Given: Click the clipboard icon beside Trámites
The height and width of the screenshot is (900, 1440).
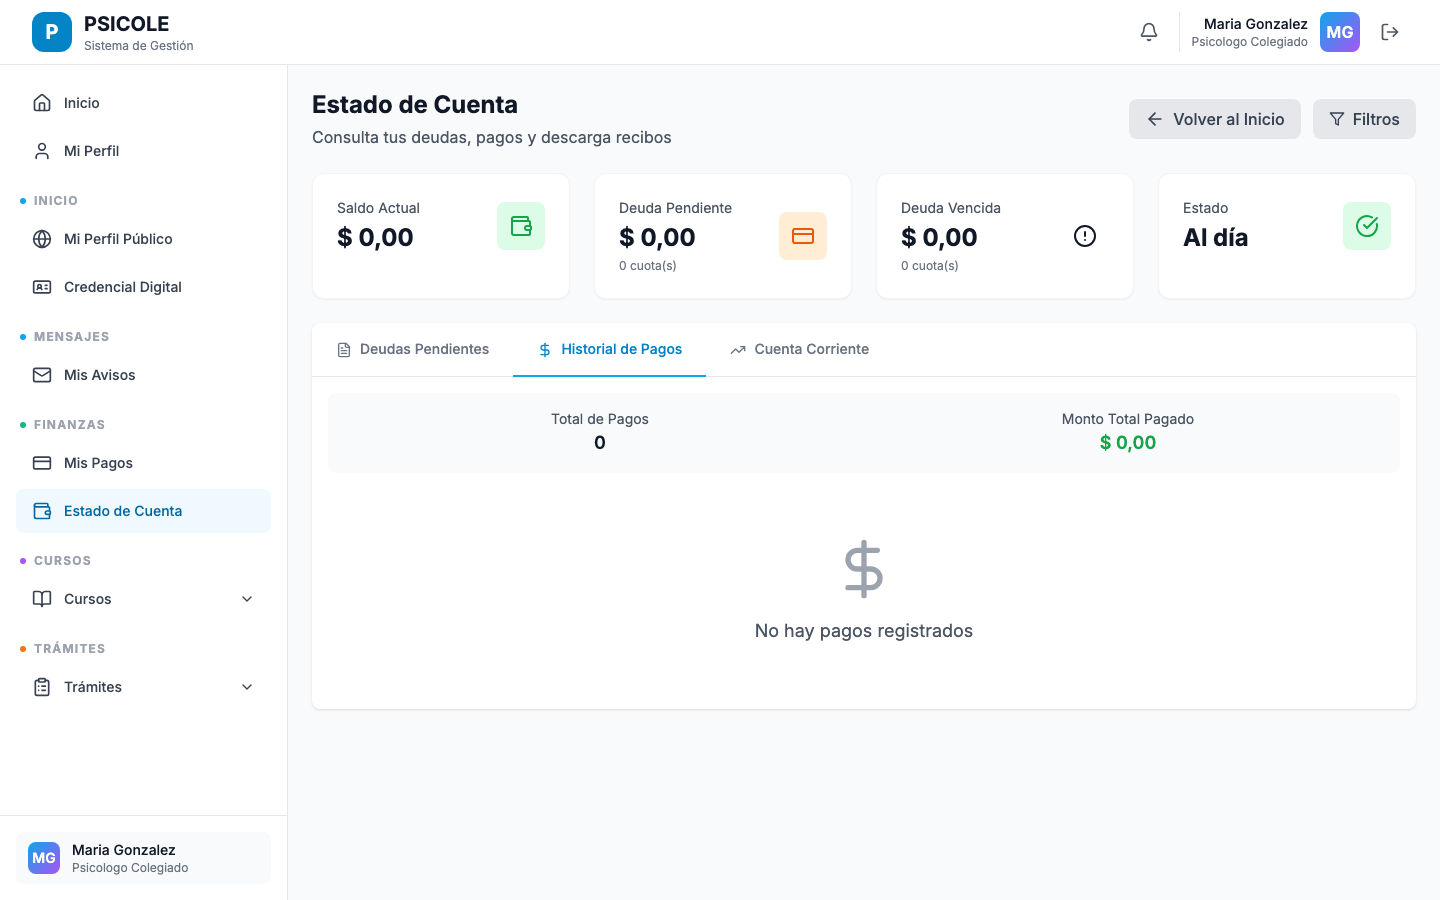Looking at the screenshot, I should (x=42, y=687).
